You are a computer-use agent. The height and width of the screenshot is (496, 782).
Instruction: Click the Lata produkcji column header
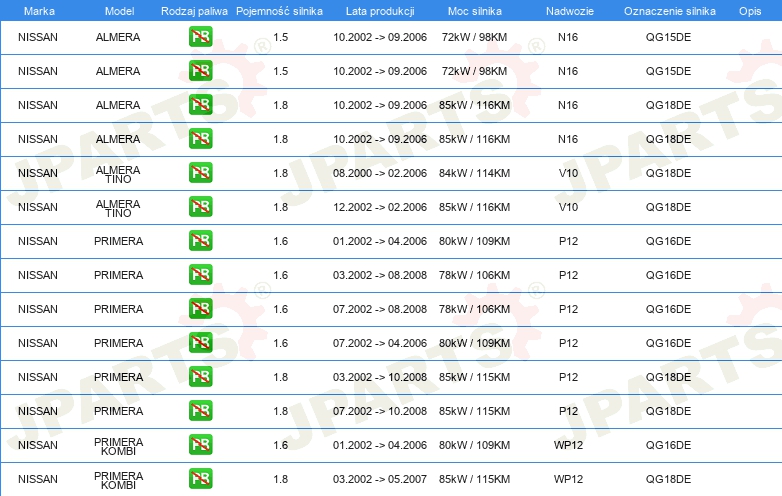380,11
